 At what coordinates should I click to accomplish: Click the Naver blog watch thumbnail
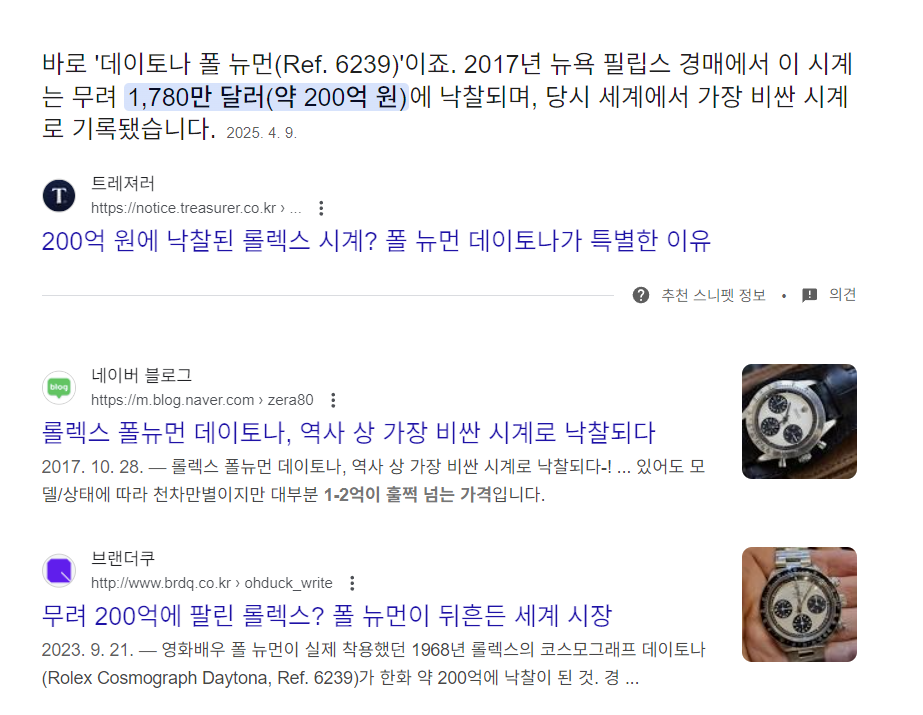tap(799, 421)
